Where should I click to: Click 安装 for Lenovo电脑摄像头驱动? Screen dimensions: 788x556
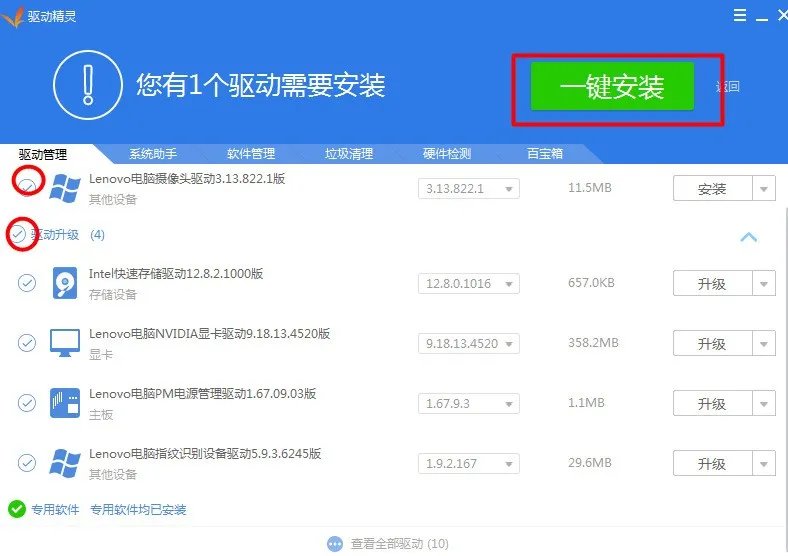tap(712, 189)
